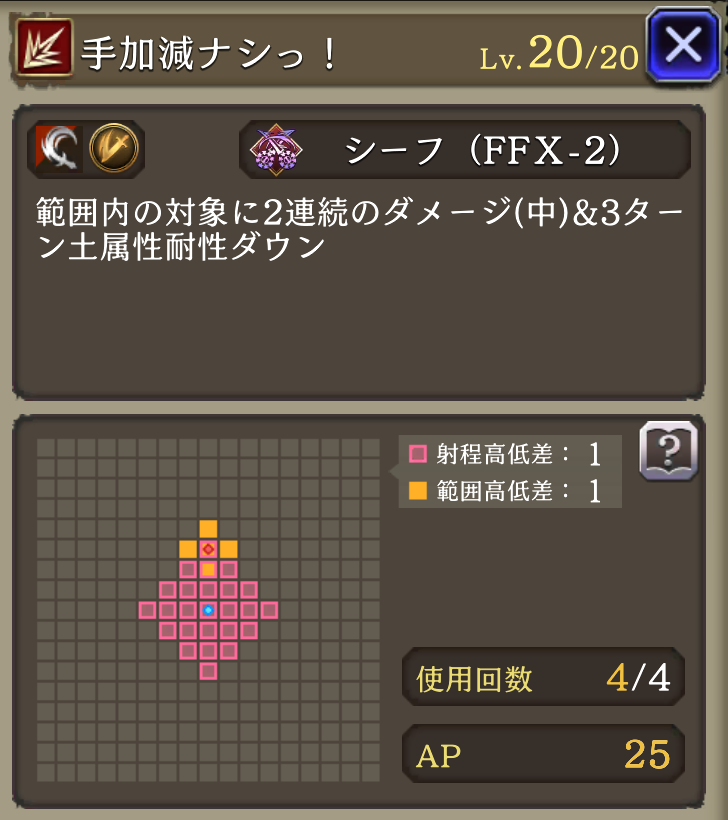
Task: Select the シーフ (FFX-2) job label
Action: (x=482, y=151)
